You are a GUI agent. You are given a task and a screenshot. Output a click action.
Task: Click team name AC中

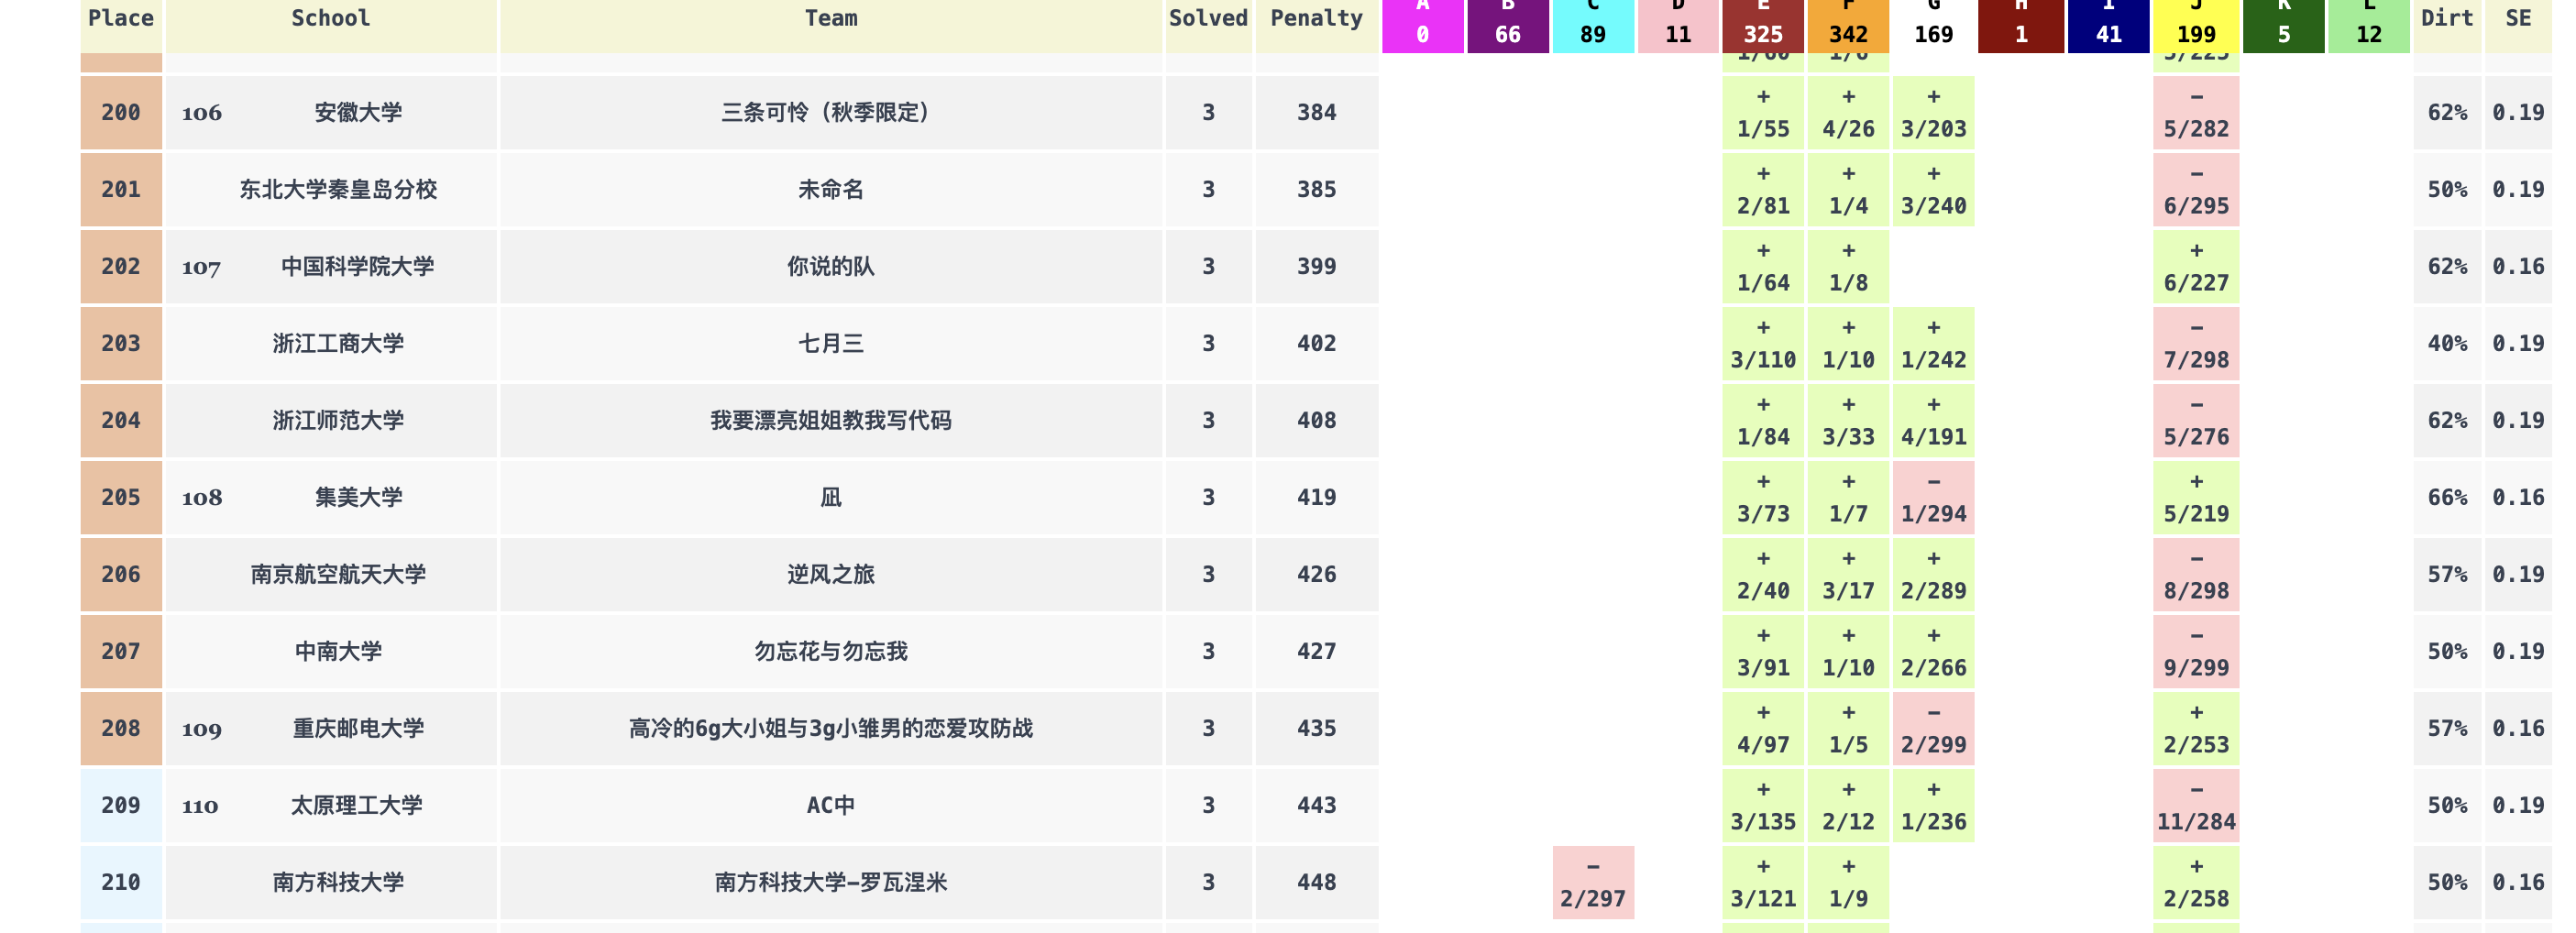pos(831,806)
